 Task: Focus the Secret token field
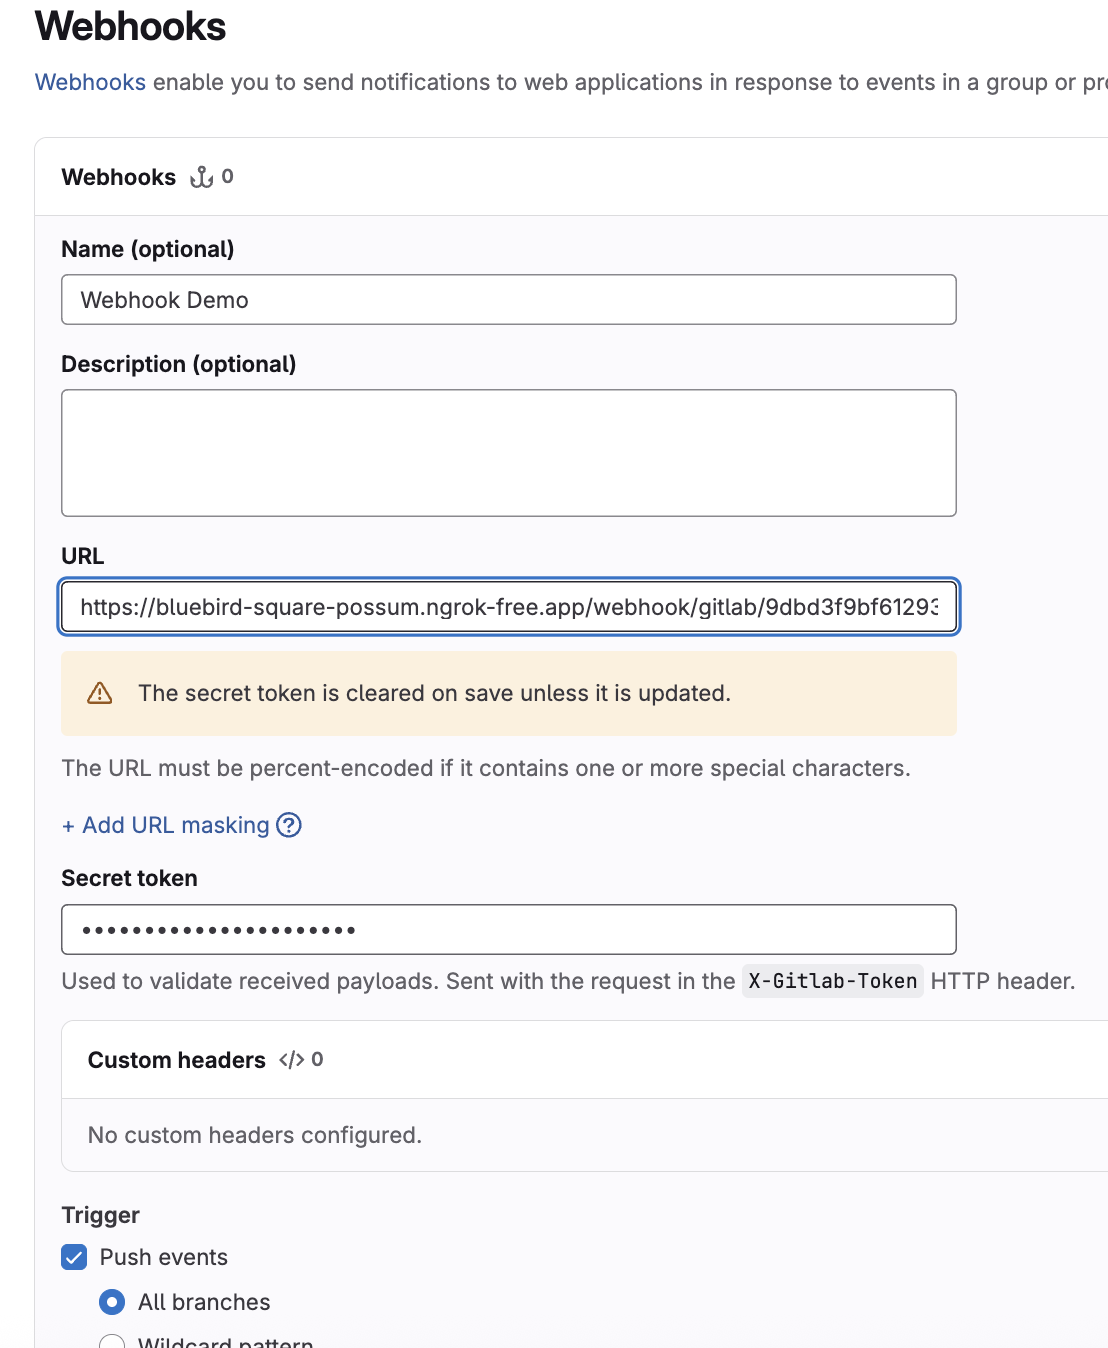pos(509,929)
